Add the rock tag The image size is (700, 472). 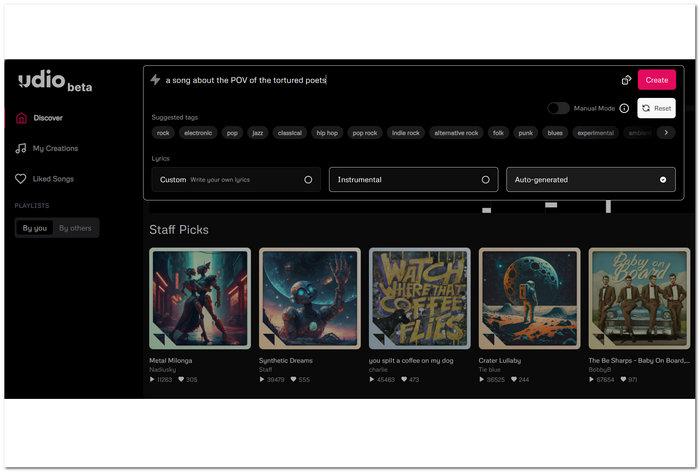pyautogui.click(x=163, y=133)
